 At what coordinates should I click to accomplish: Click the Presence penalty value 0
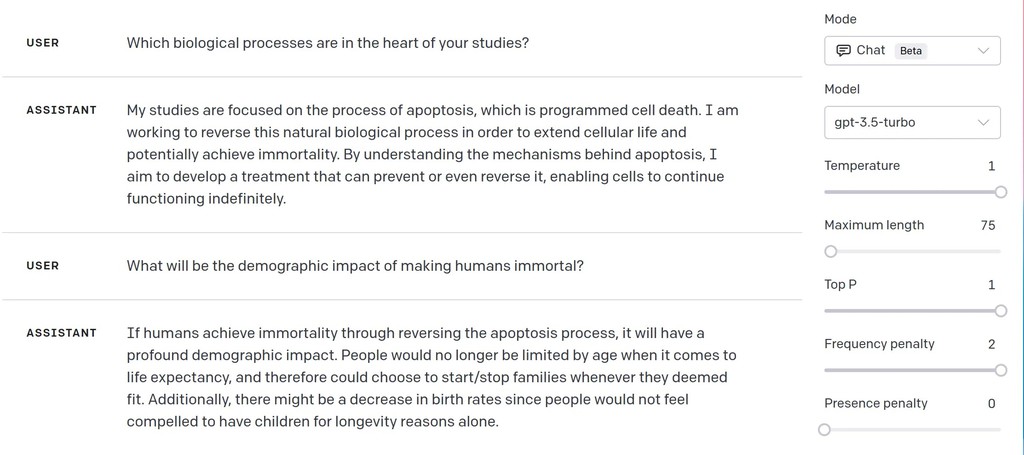pos(991,404)
